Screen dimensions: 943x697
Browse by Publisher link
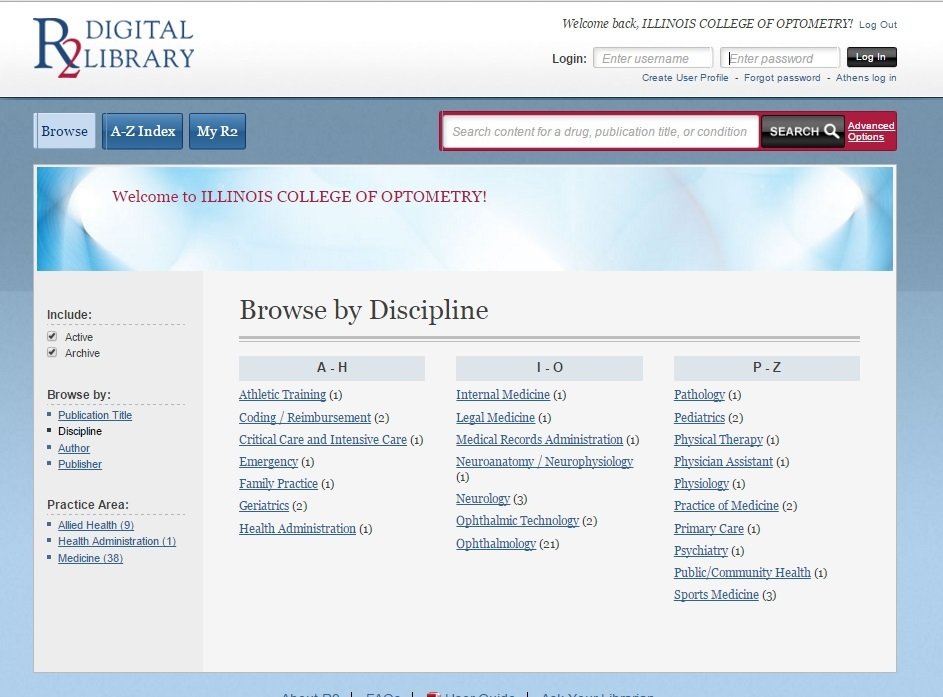coord(80,464)
